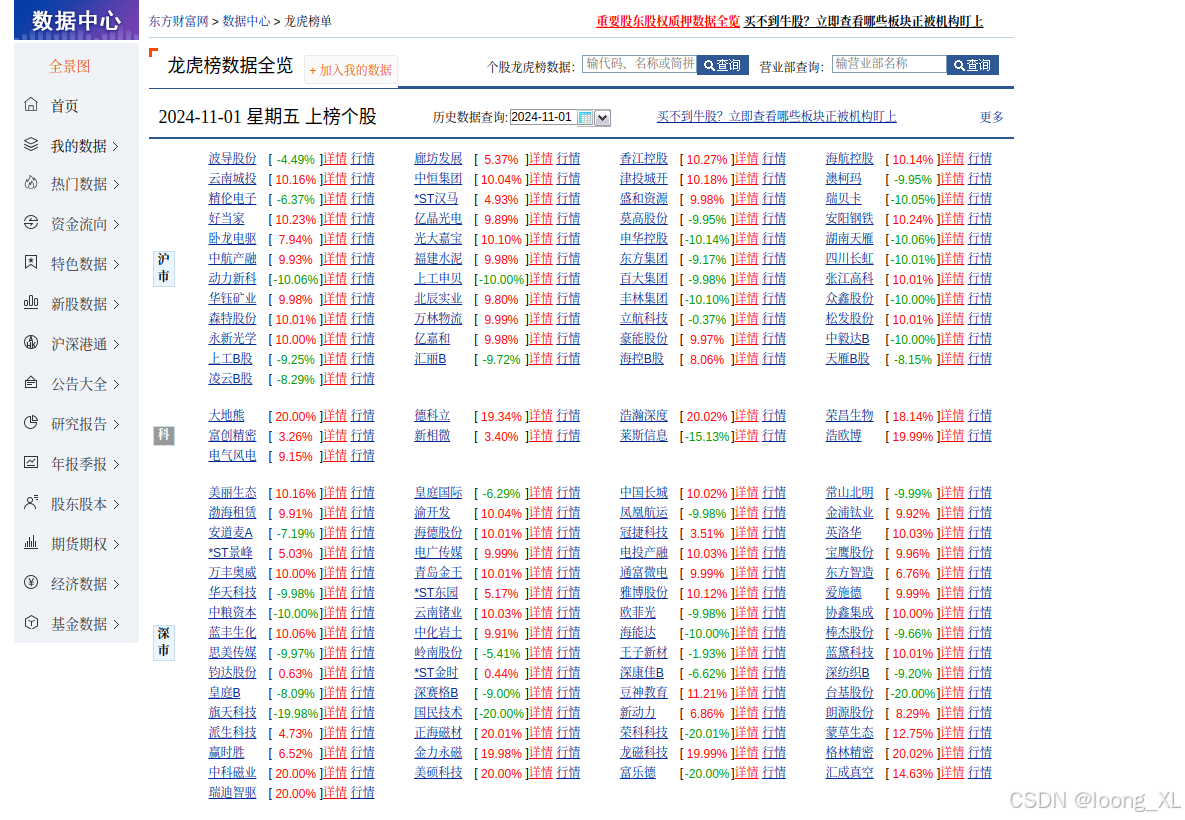Click the 数据中心 logo banner

click(76, 20)
